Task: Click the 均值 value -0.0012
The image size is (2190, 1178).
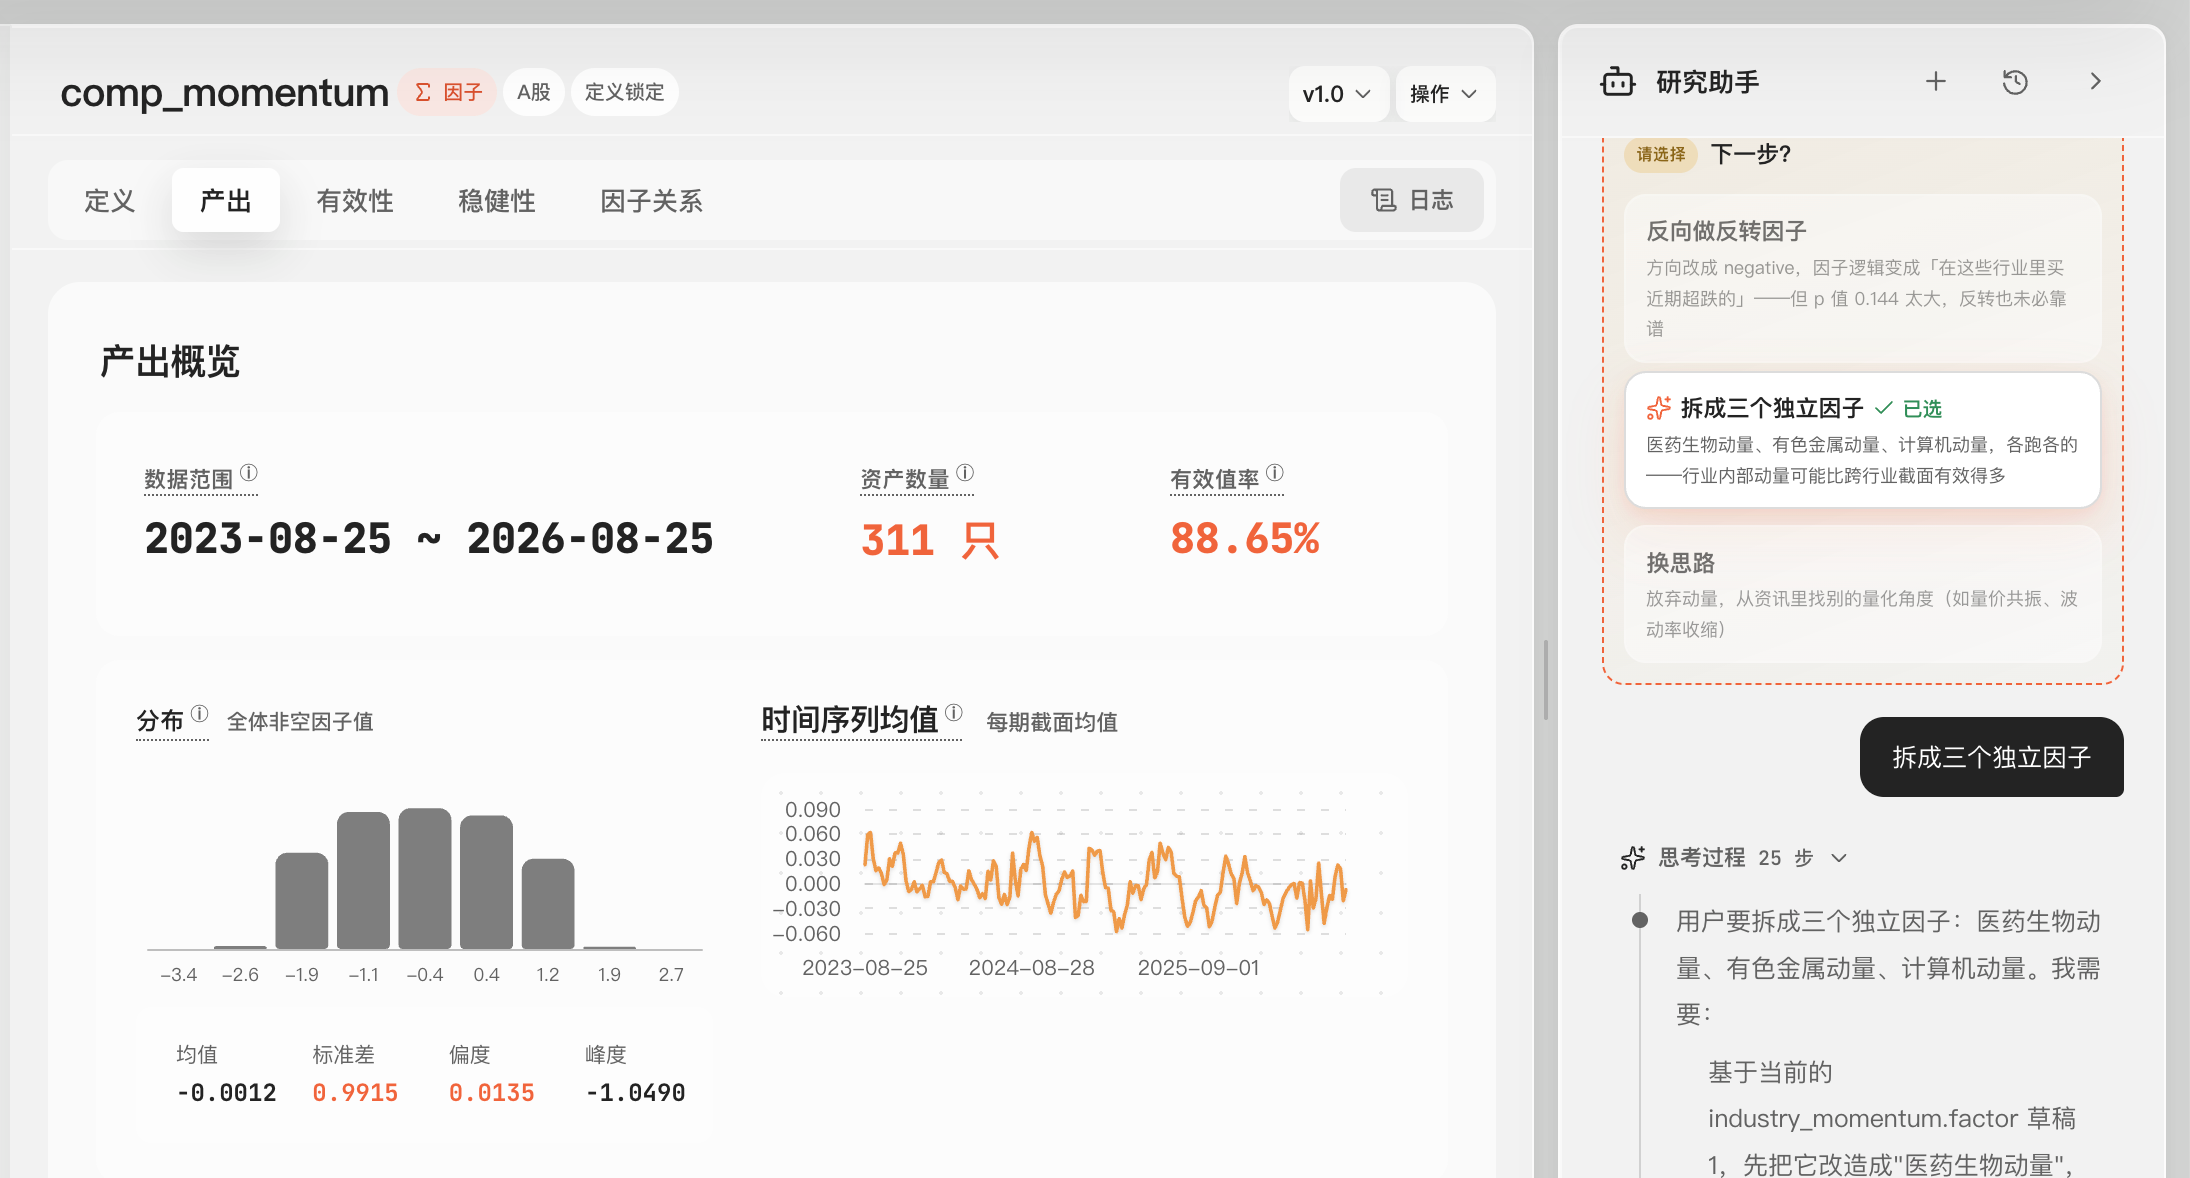Action: (x=226, y=1093)
